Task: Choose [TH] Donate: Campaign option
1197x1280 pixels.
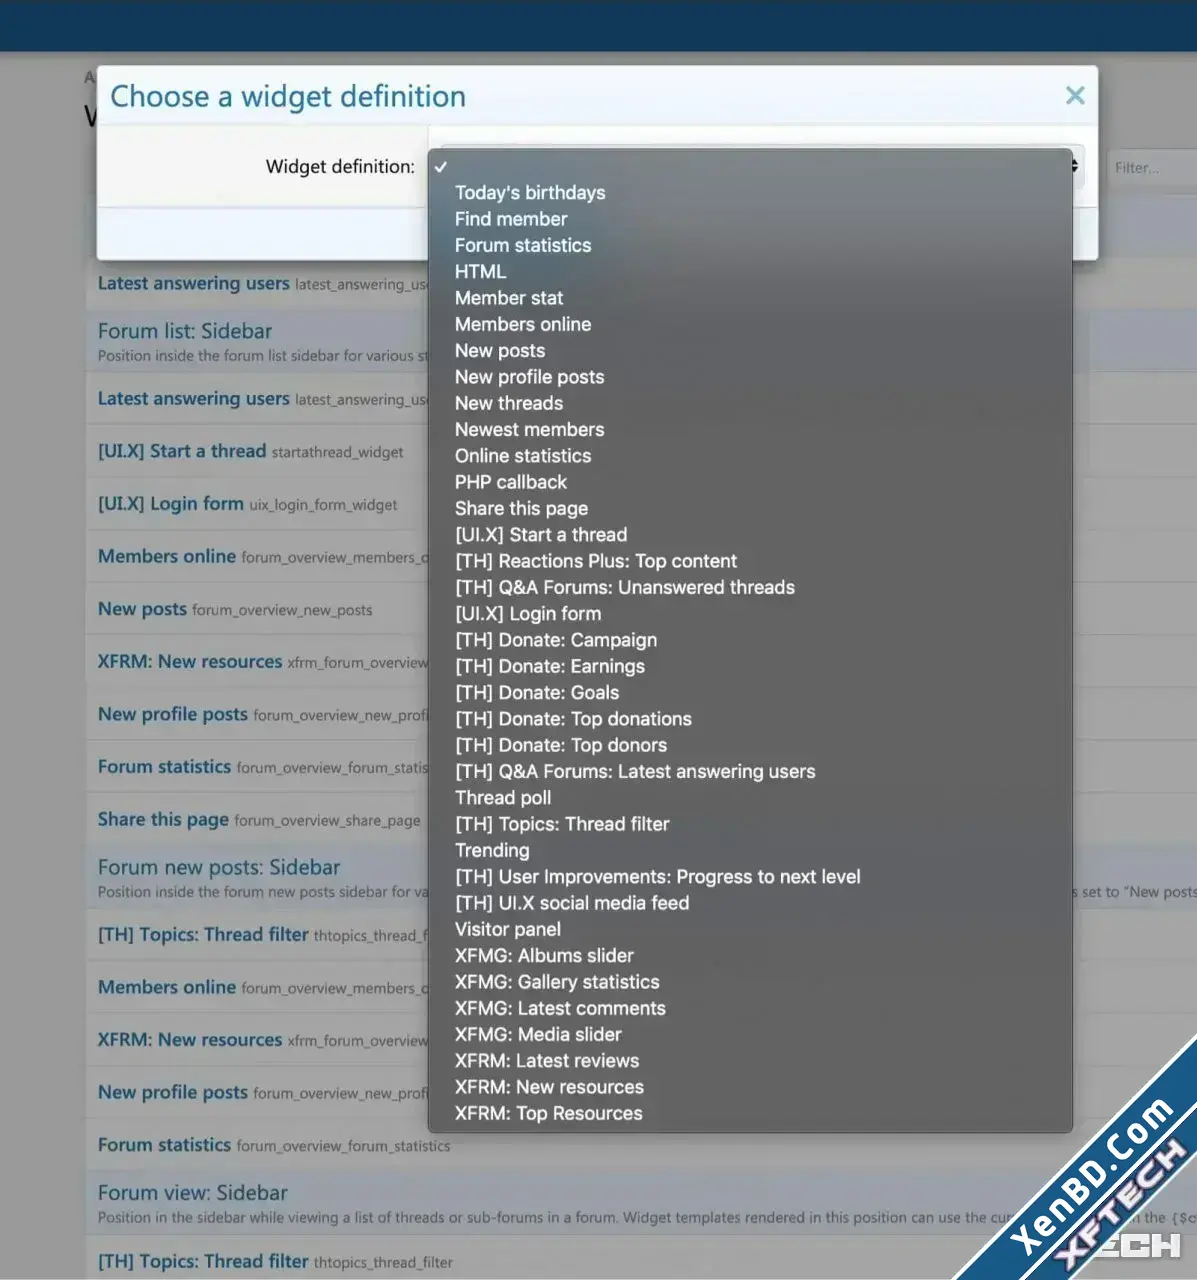Action: [750, 640]
